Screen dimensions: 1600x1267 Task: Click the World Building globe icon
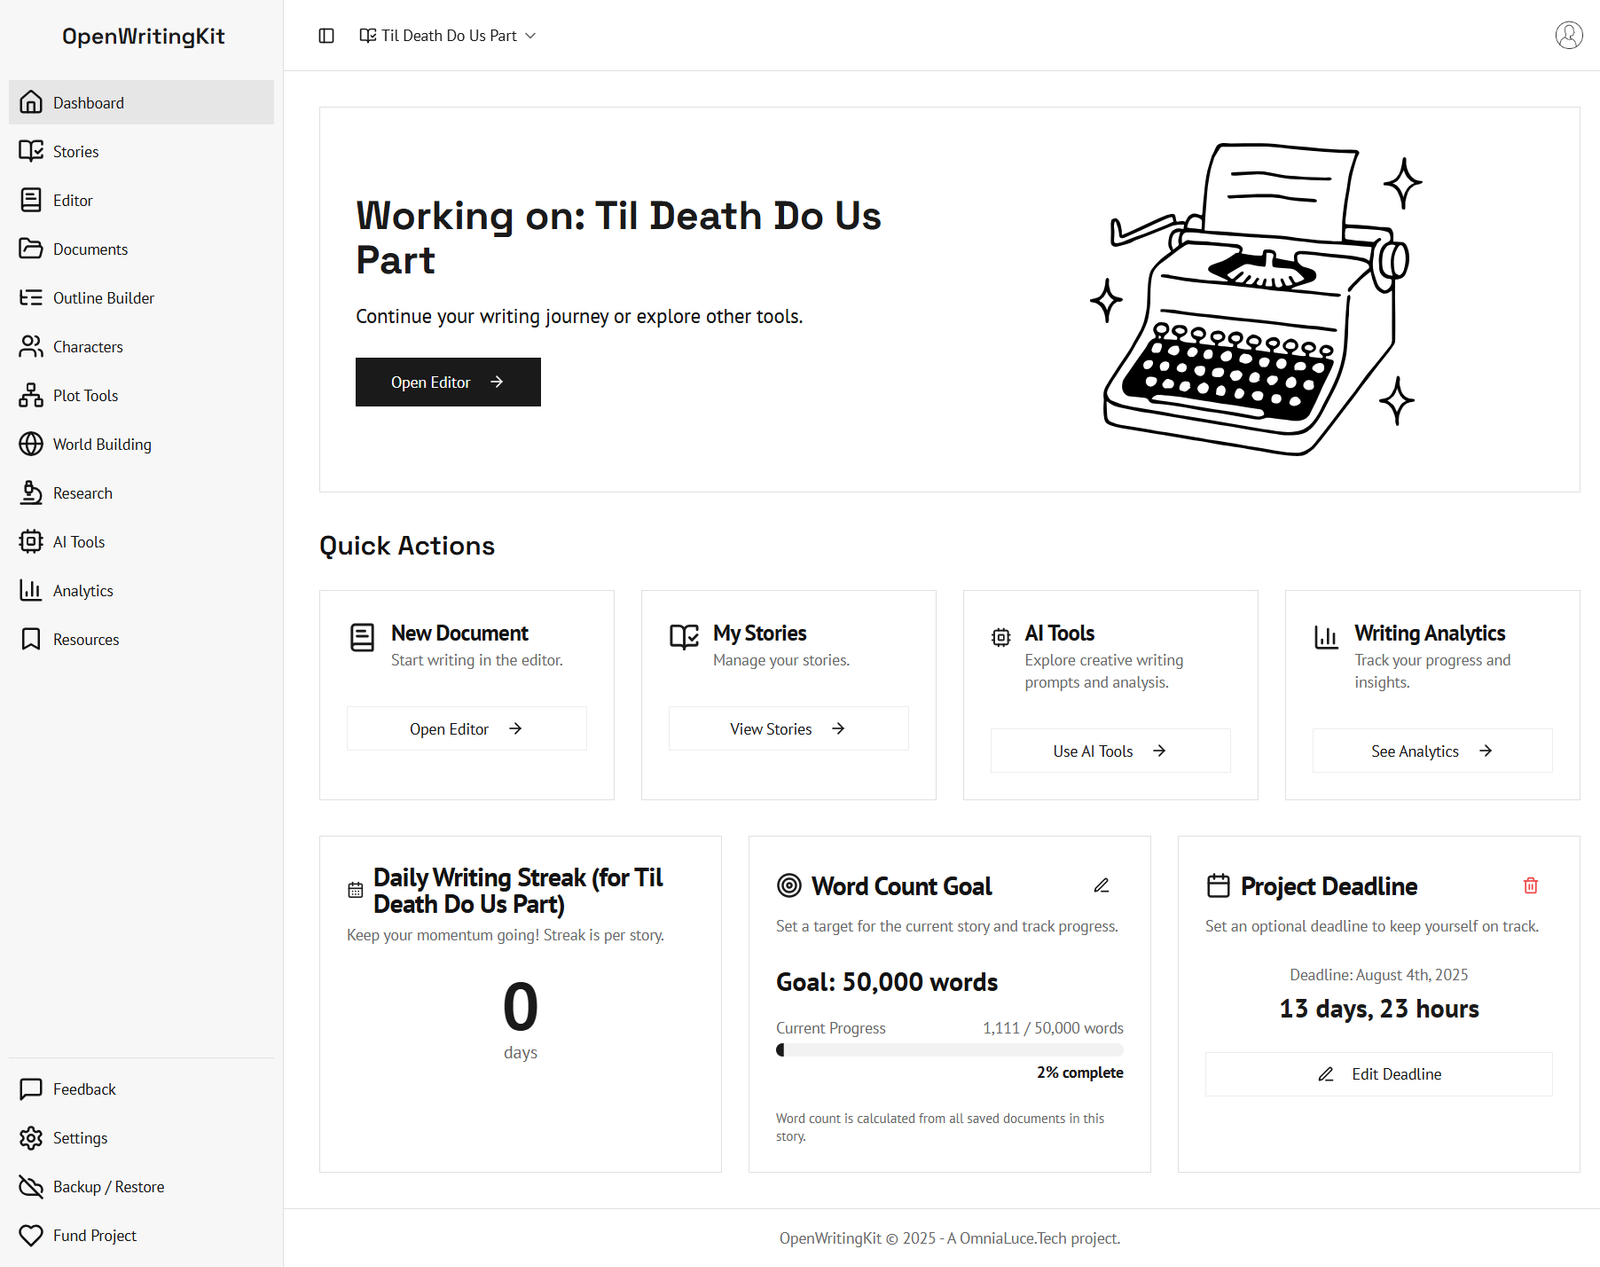click(x=31, y=444)
